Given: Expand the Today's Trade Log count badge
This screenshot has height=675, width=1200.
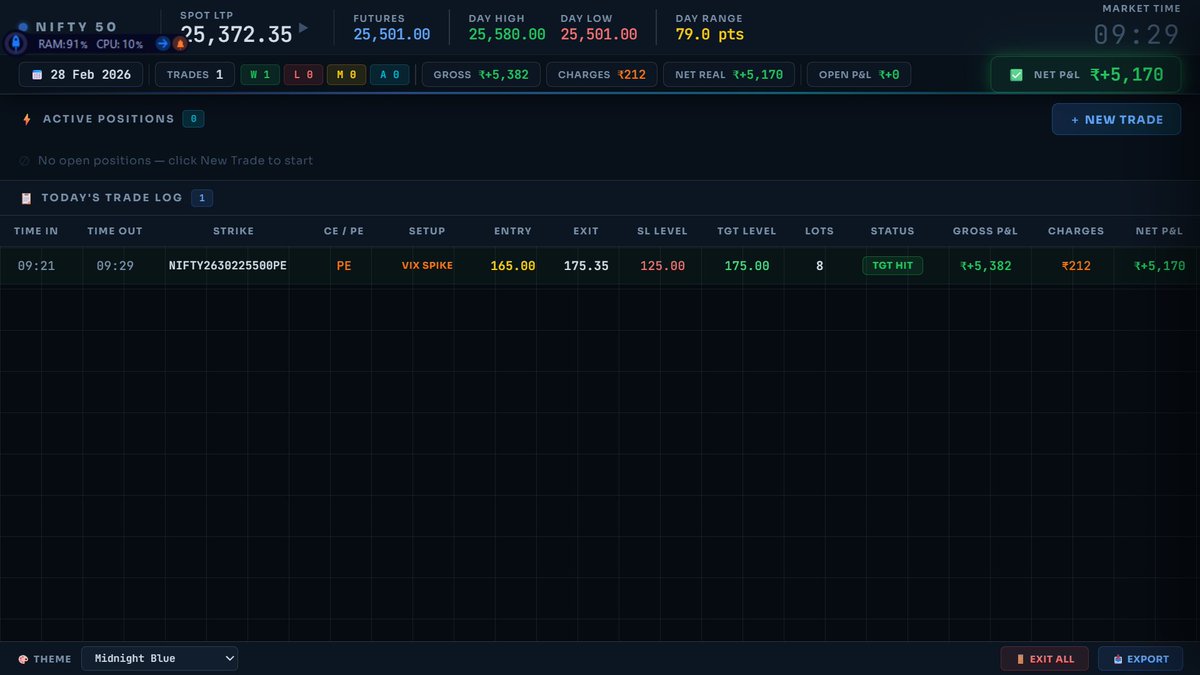Looking at the screenshot, I should (201, 197).
